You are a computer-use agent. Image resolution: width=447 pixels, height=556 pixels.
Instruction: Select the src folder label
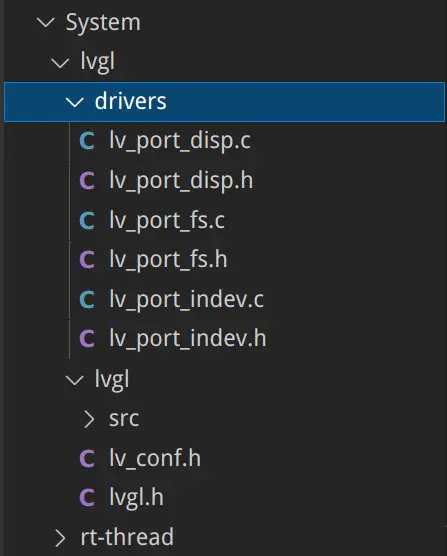pos(124,419)
